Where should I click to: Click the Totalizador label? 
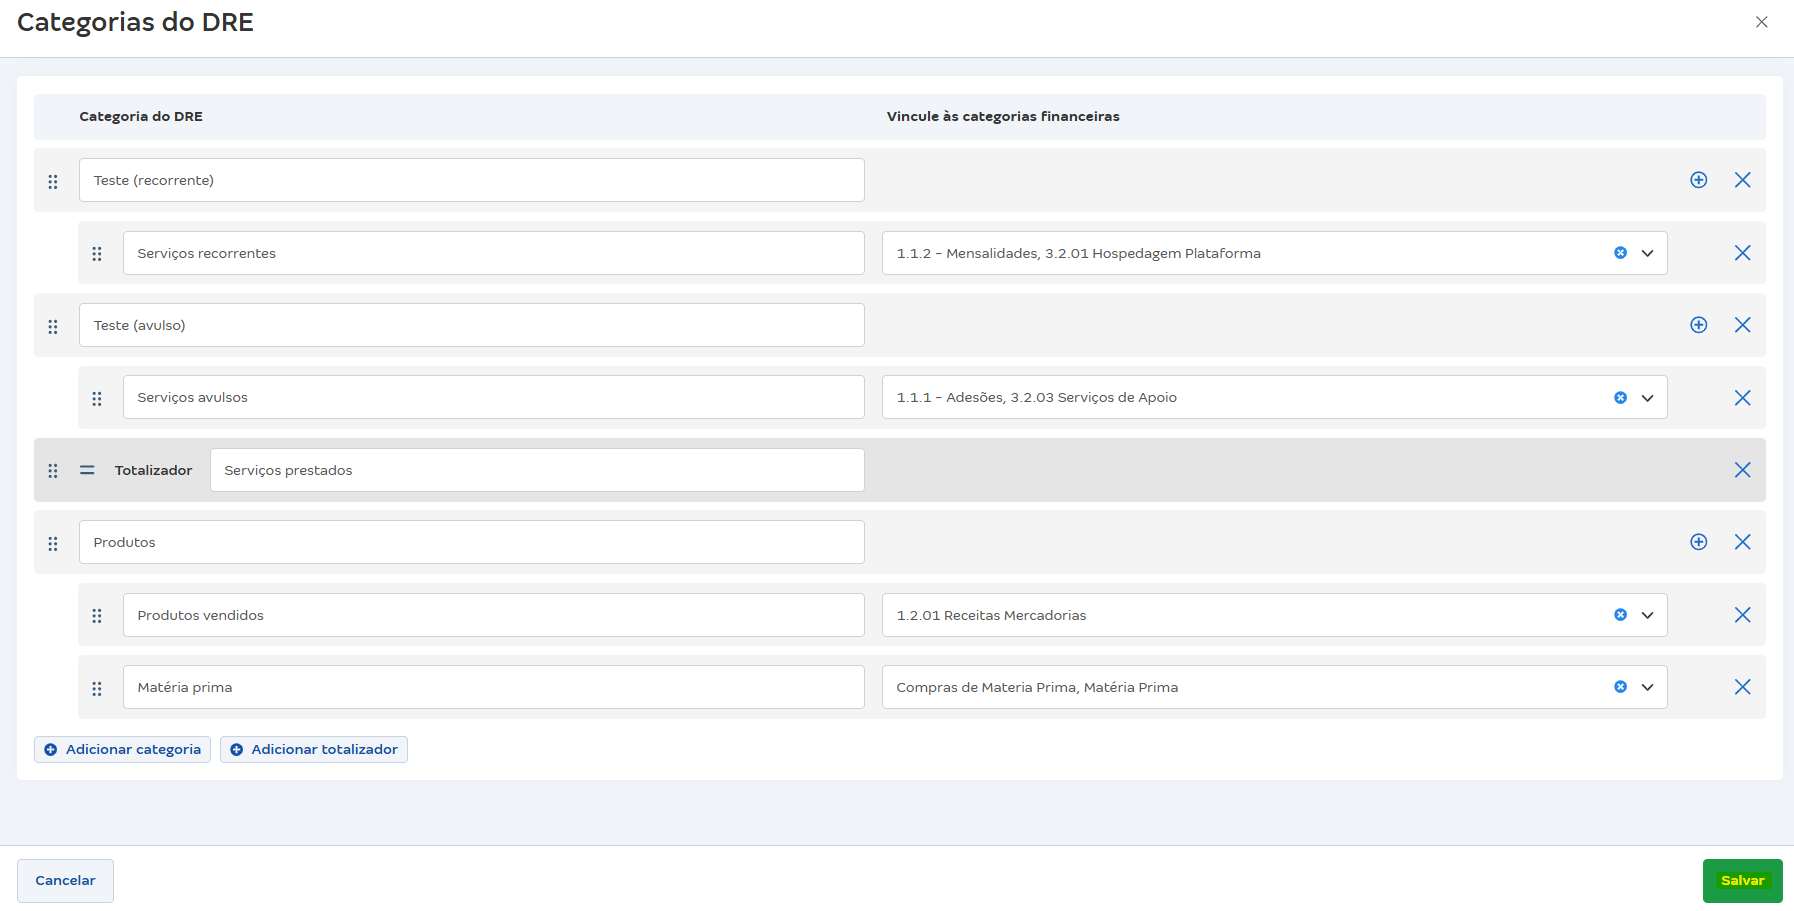pyautogui.click(x=153, y=470)
